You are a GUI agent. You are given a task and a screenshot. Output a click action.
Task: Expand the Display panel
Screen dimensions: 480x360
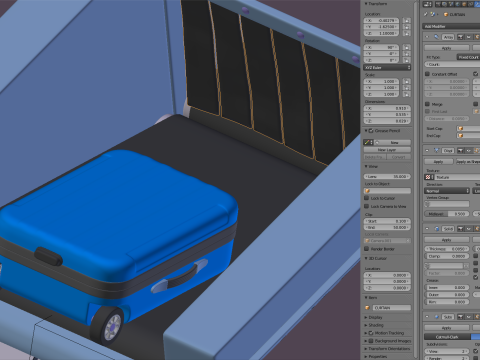(x=366, y=317)
